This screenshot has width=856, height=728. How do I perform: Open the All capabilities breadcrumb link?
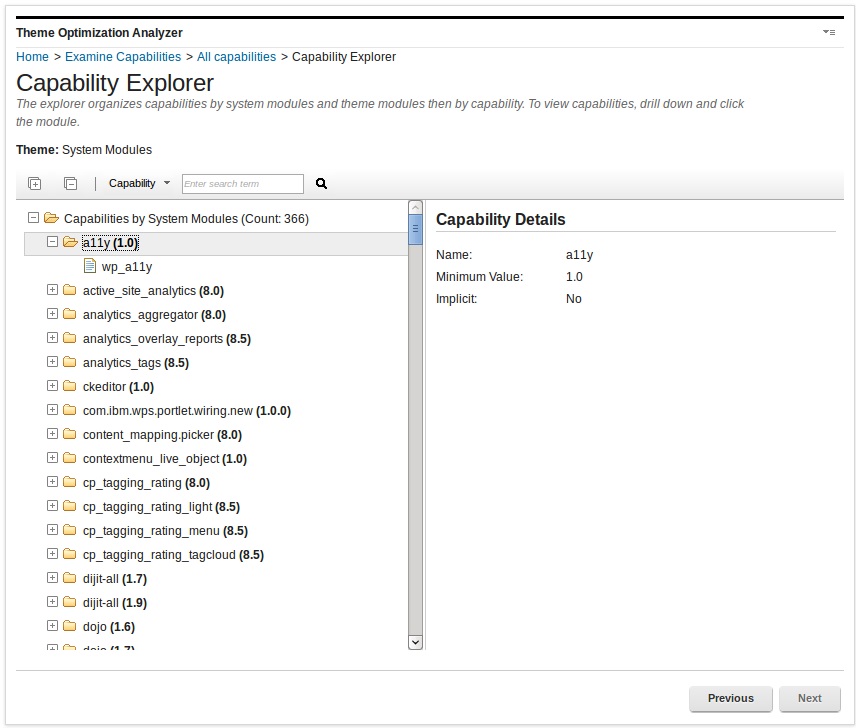(x=236, y=57)
